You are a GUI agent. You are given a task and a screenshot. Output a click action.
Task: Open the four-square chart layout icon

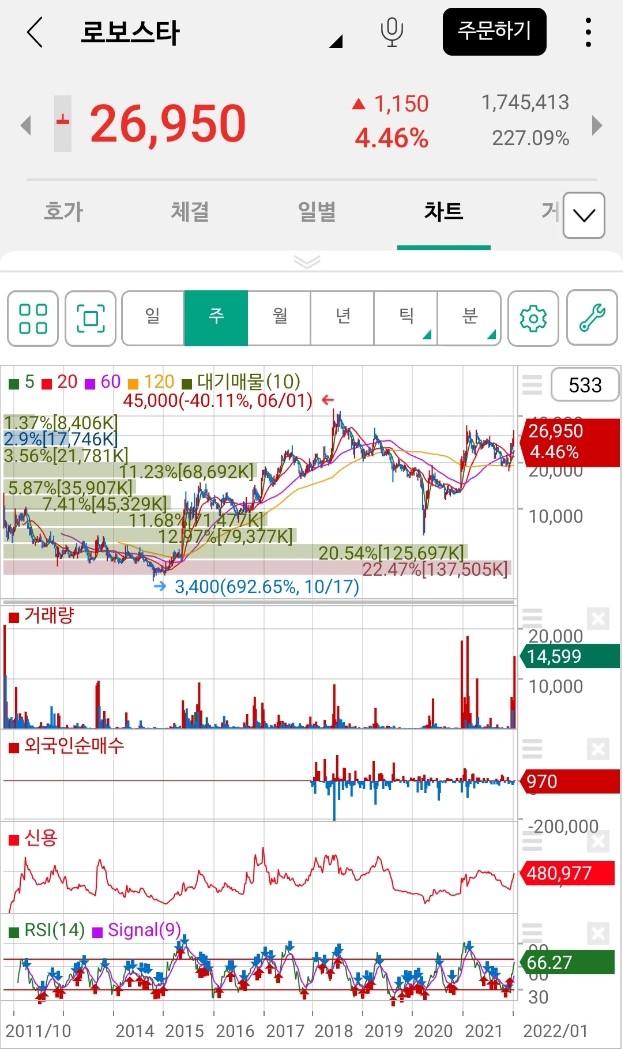click(x=33, y=318)
